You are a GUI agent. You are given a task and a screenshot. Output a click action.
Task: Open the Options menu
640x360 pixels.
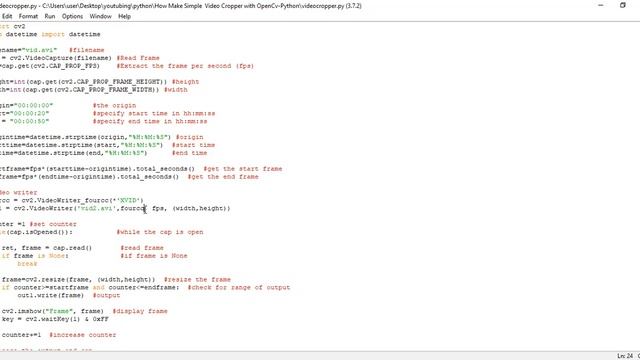tap(72, 16)
